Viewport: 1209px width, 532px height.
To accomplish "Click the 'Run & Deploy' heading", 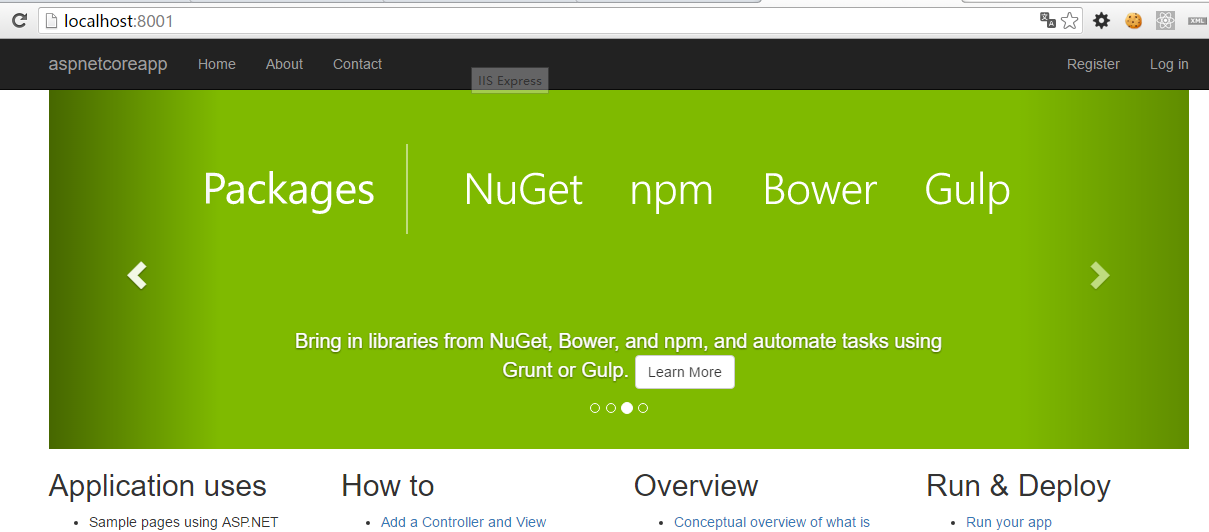I will tap(1019, 486).
